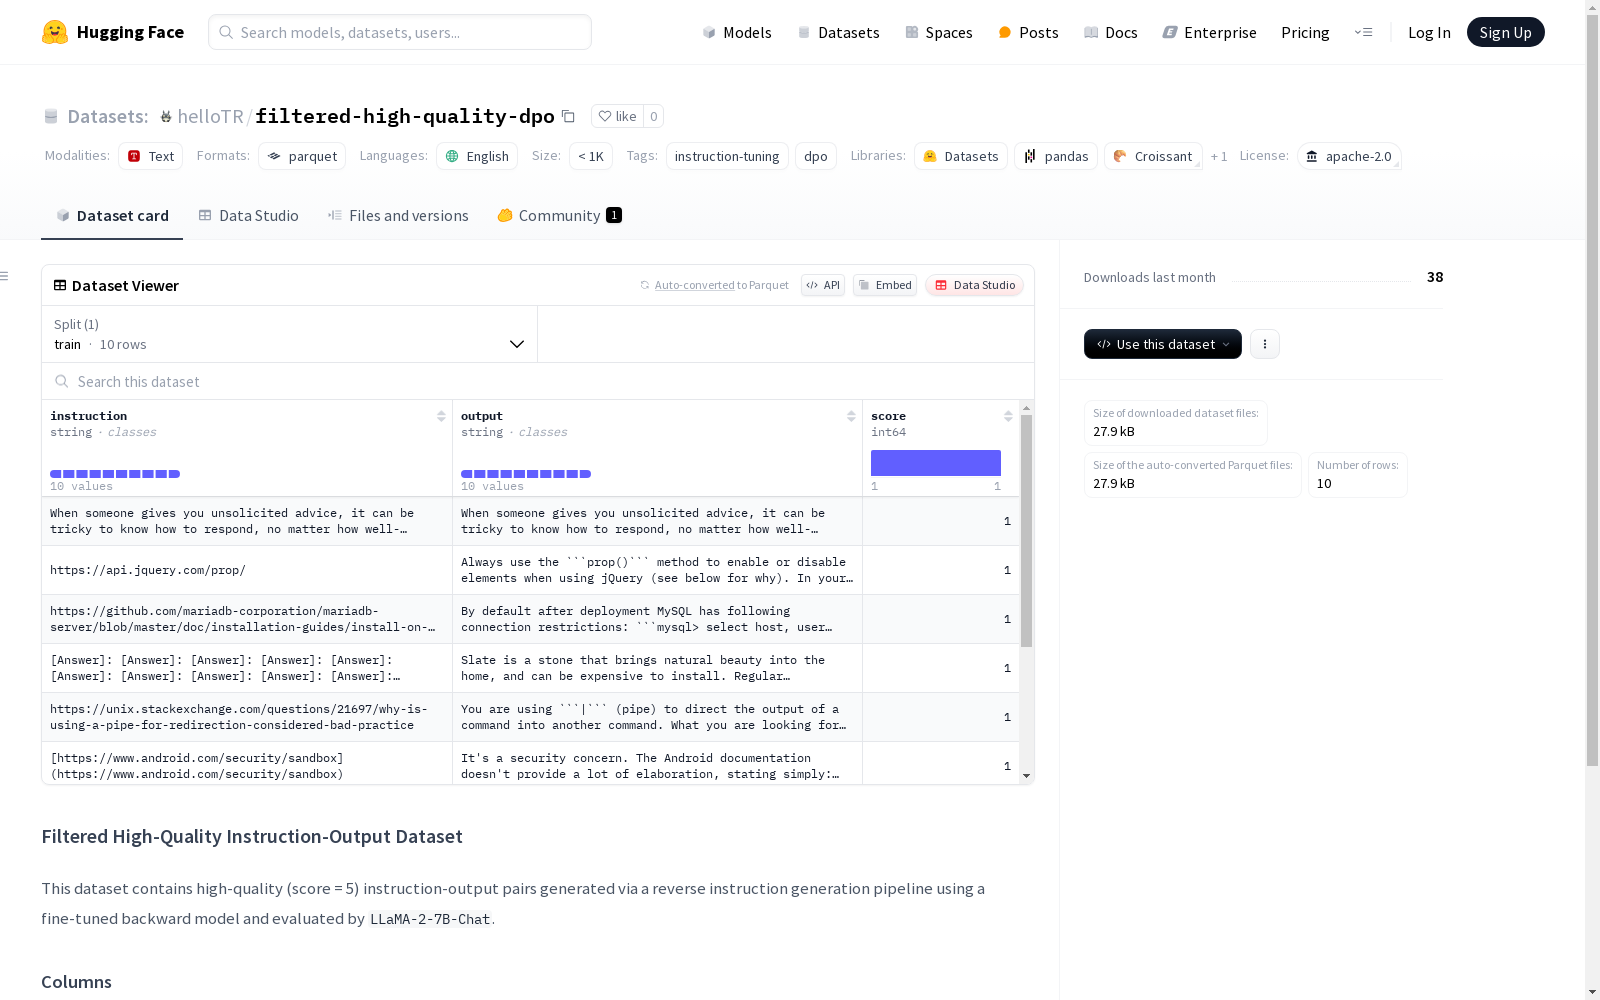Select the 'Slate is a stone' output cell
The width and height of the screenshot is (1600, 1000).
click(x=658, y=668)
